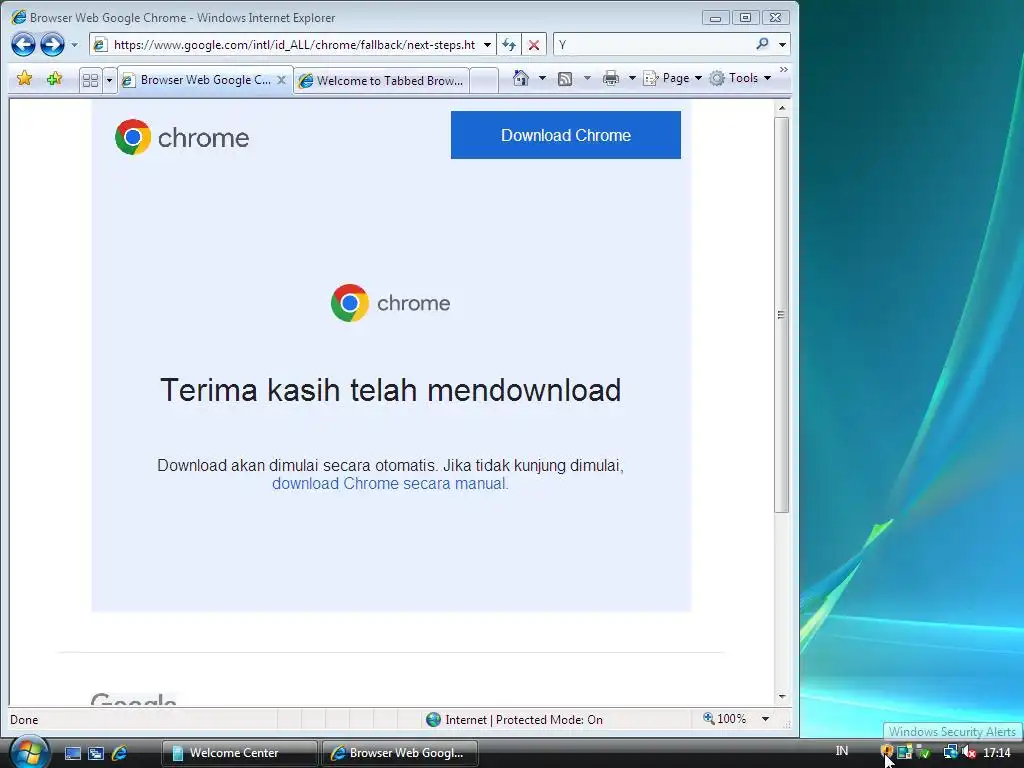1024x768 pixels.
Task: Expand the Feeds dropdown arrow
Action: (x=587, y=78)
